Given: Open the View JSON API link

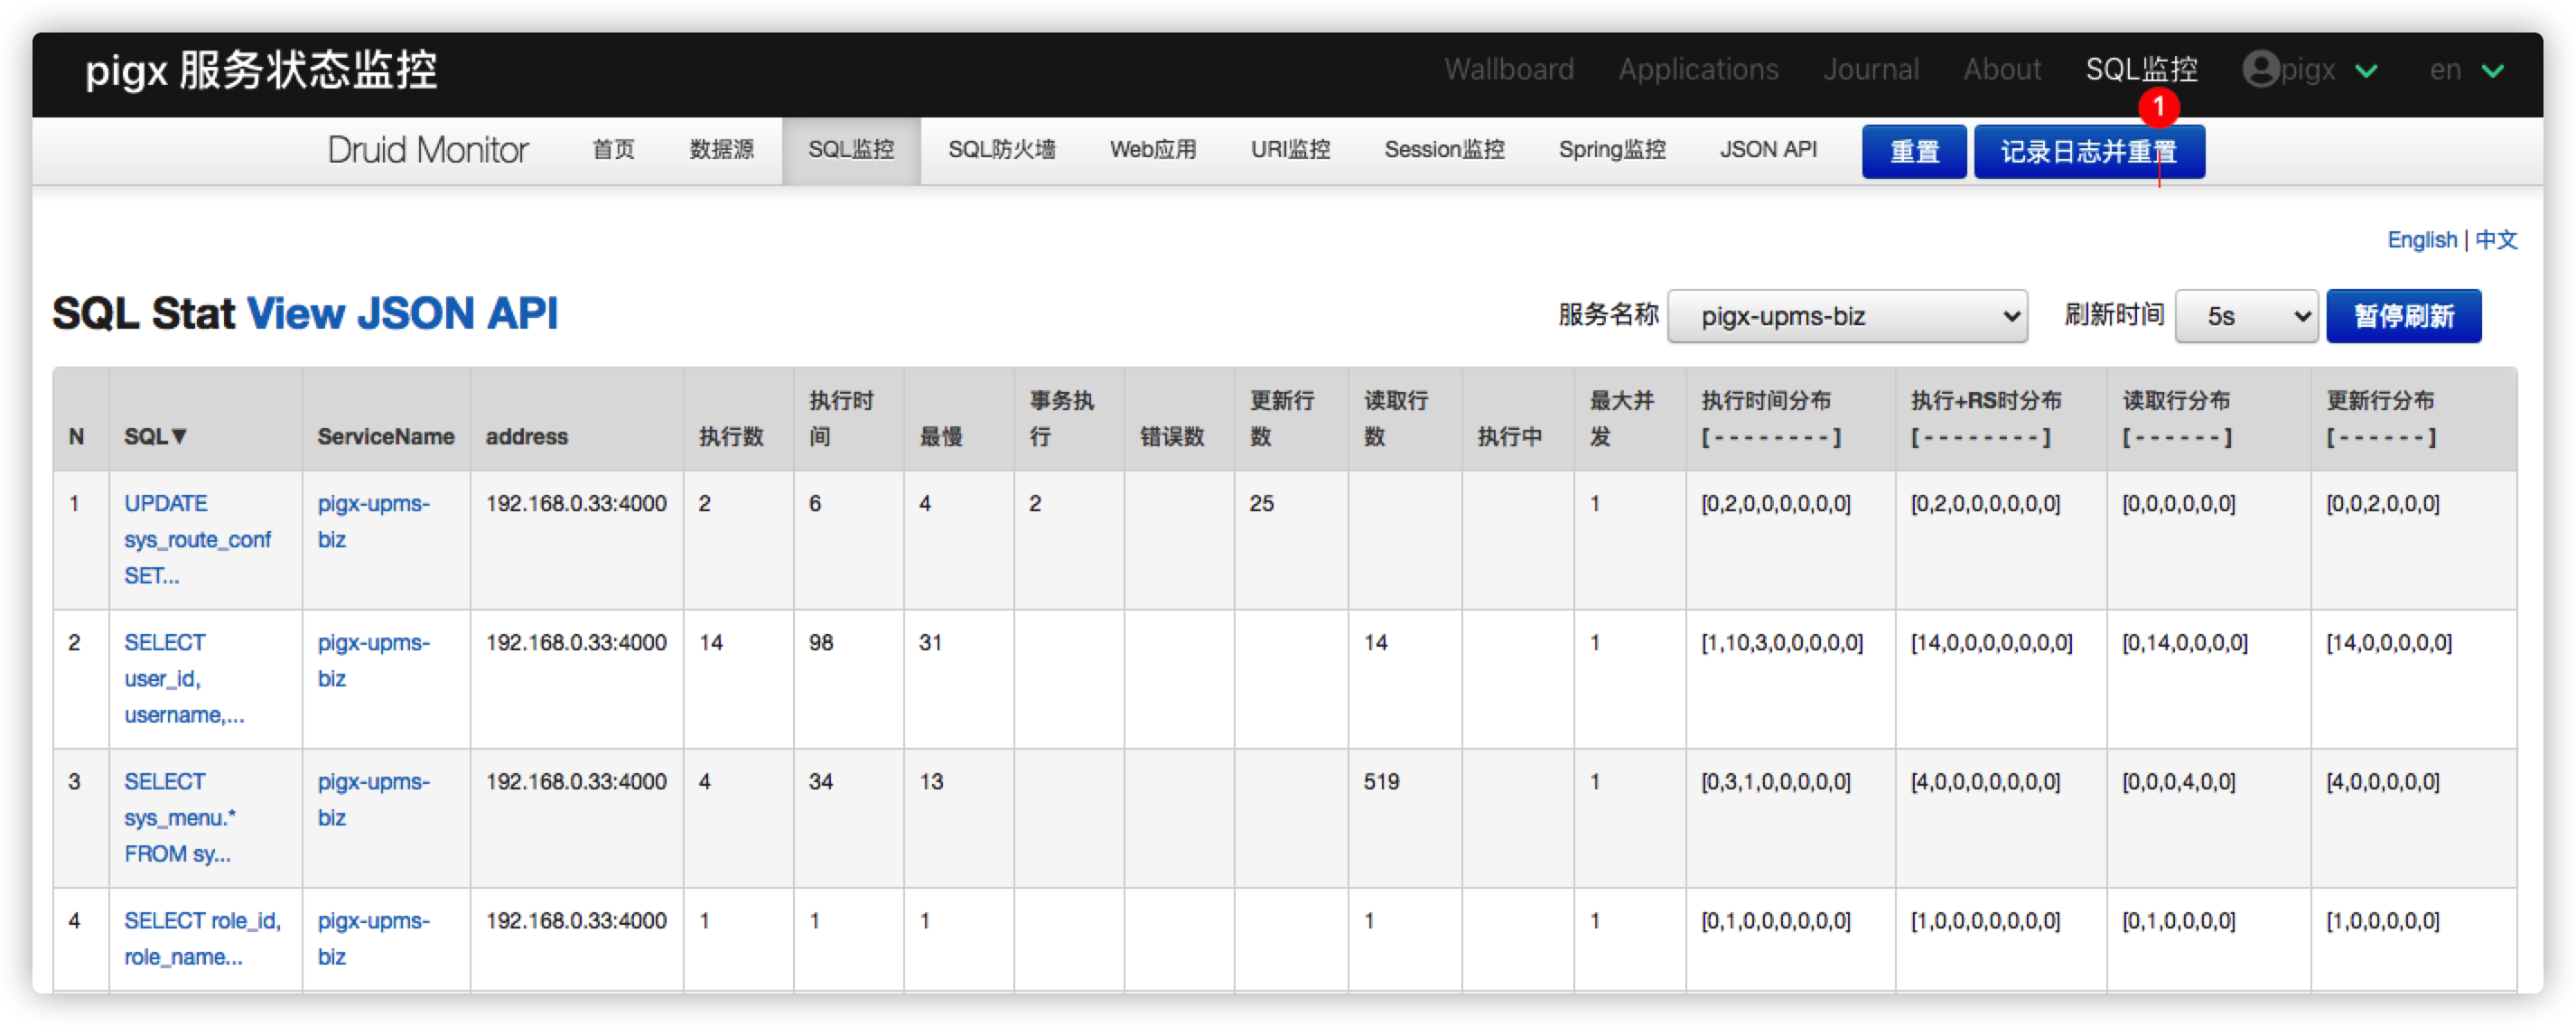Looking at the screenshot, I should pos(402,313).
